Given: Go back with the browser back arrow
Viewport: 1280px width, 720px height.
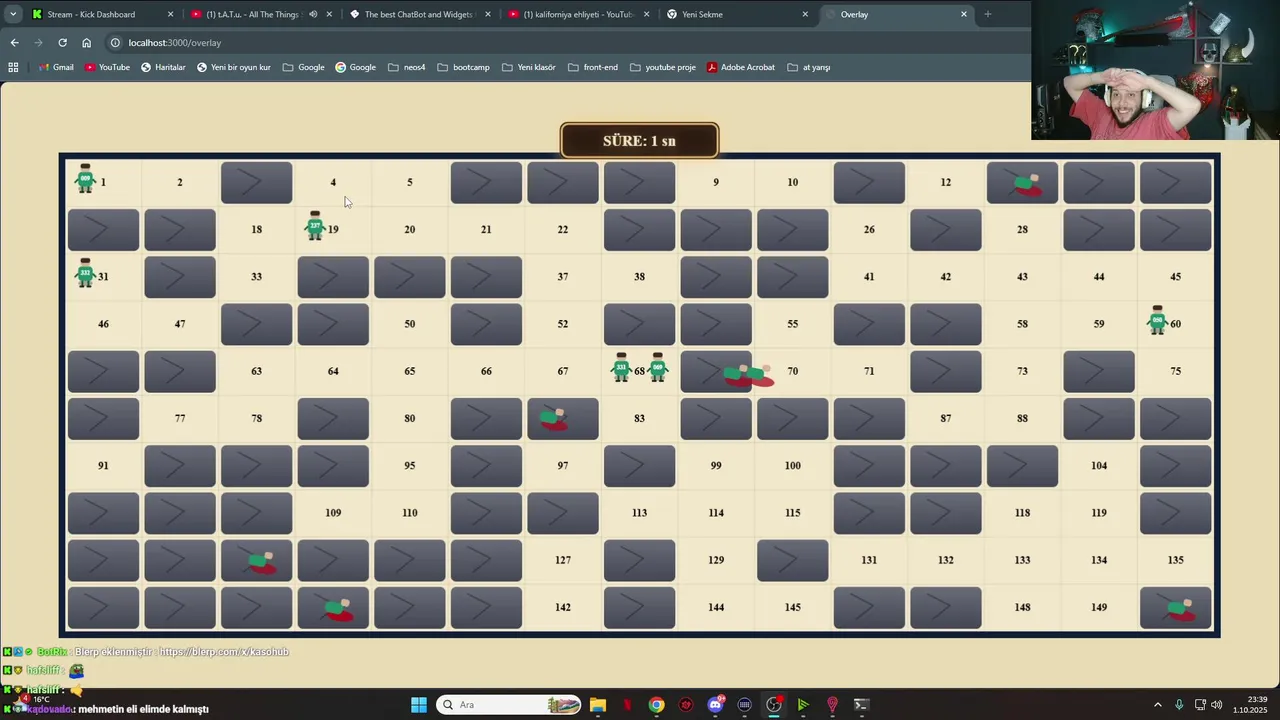Looking at the screenshot, I should (x=14, y=43).
